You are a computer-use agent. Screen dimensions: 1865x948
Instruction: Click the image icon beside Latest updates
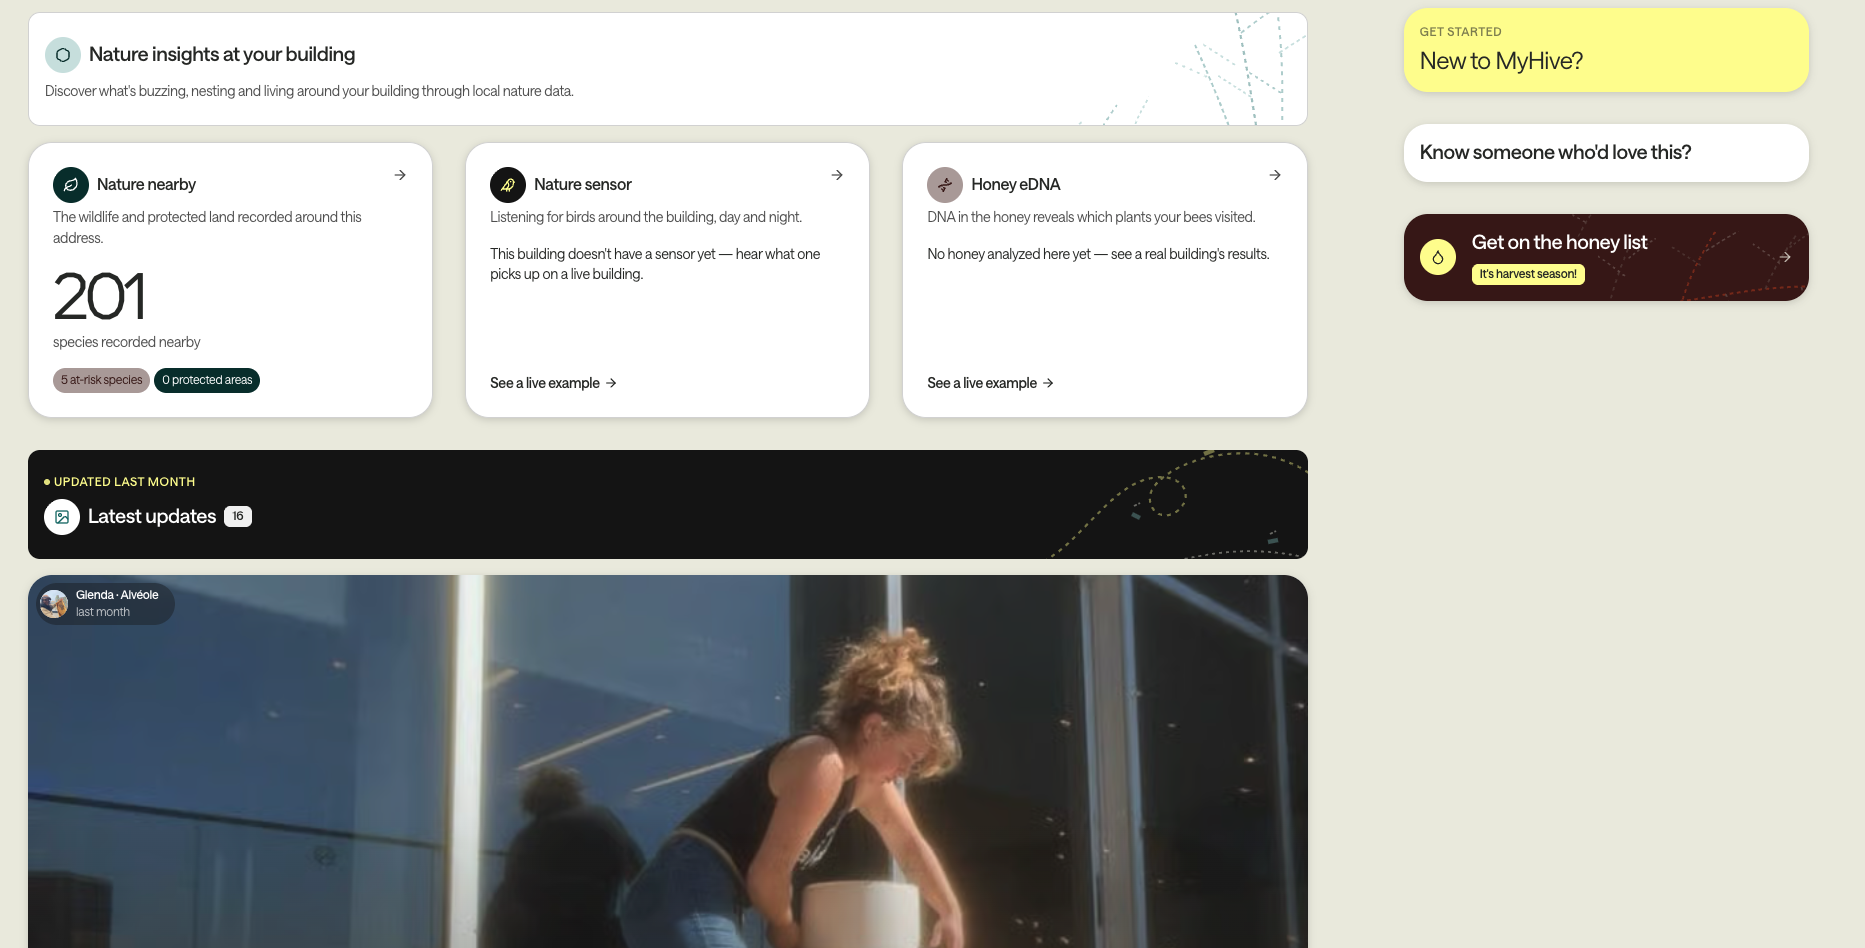(62, 517)
